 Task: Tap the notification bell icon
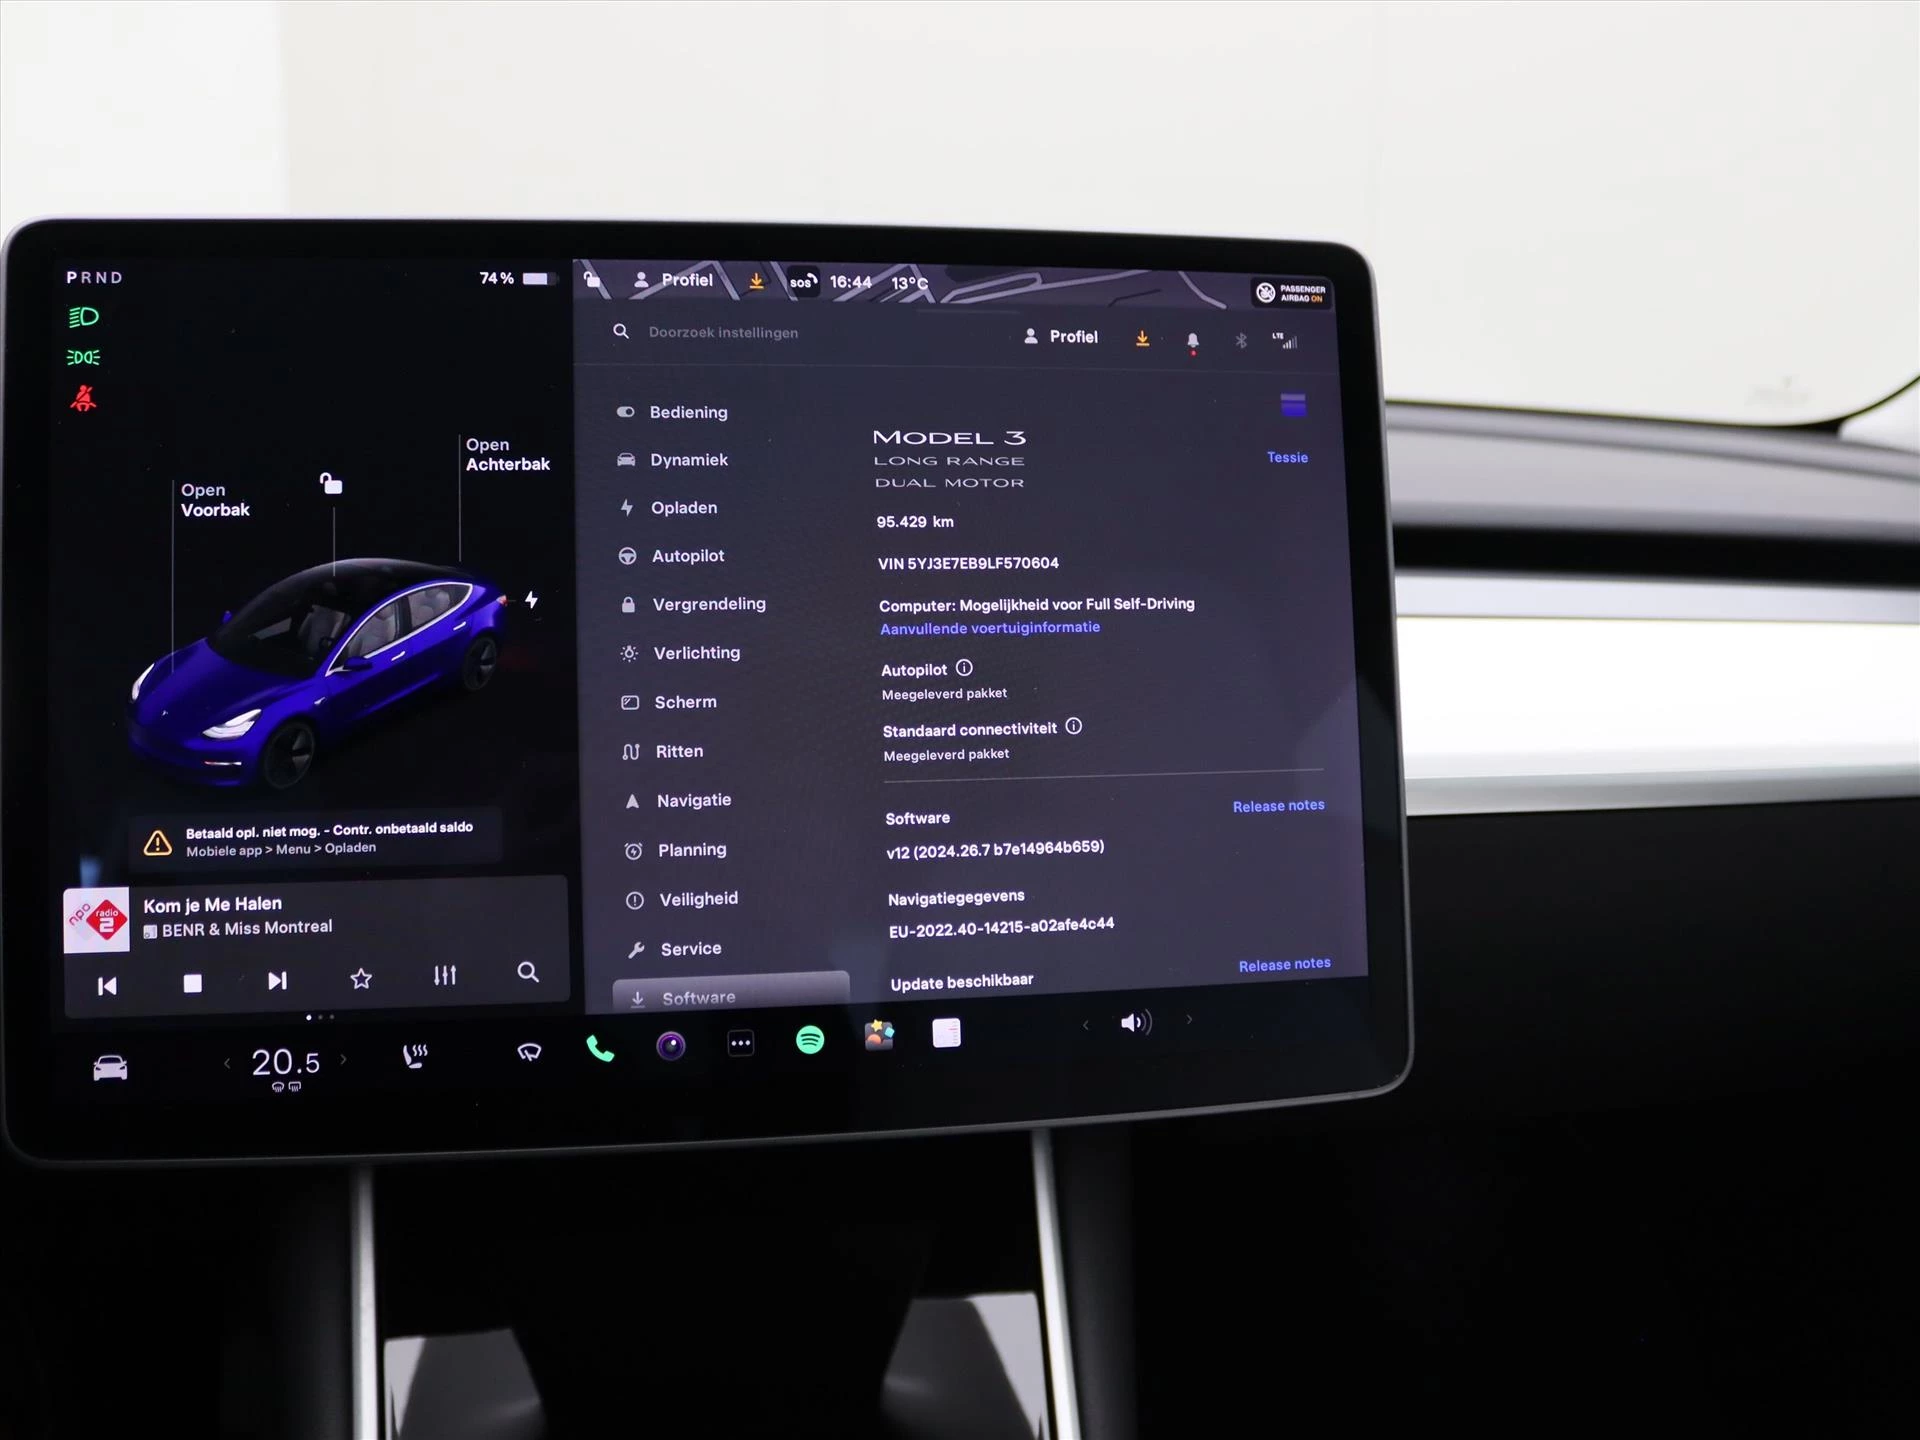(1194, 339)
